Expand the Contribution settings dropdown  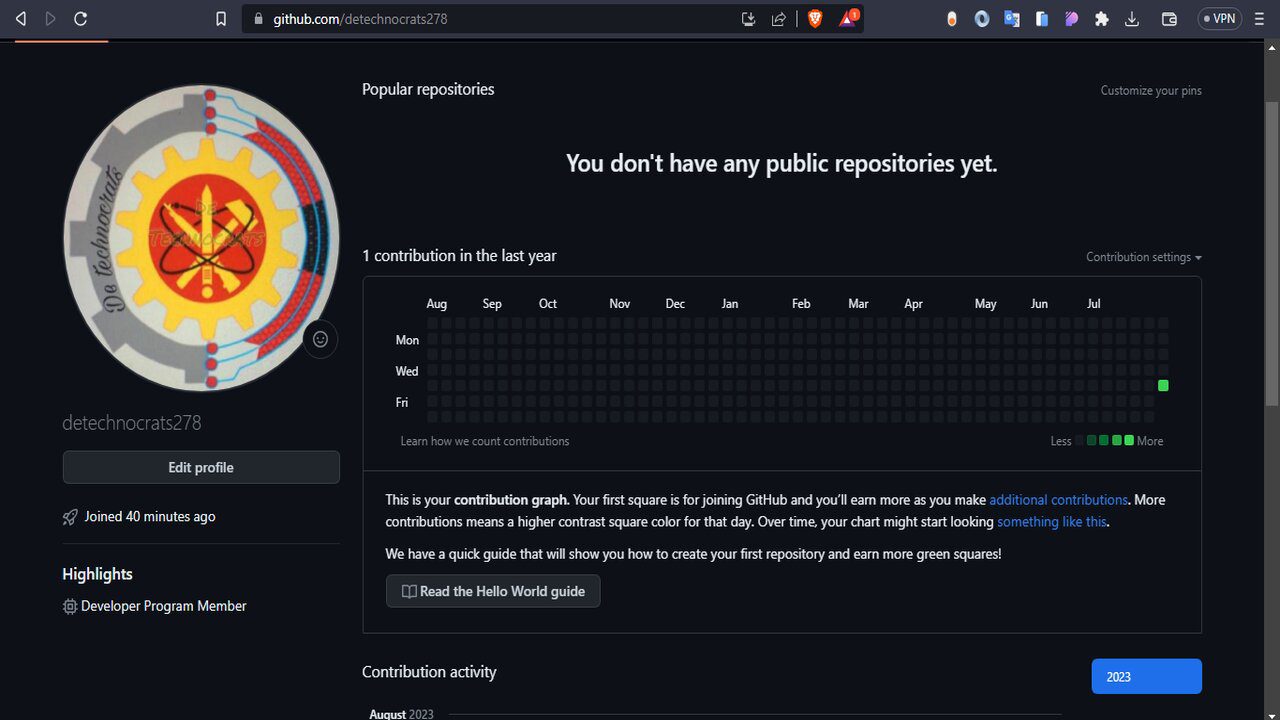pyautogui.click(x=1143, y=257)
